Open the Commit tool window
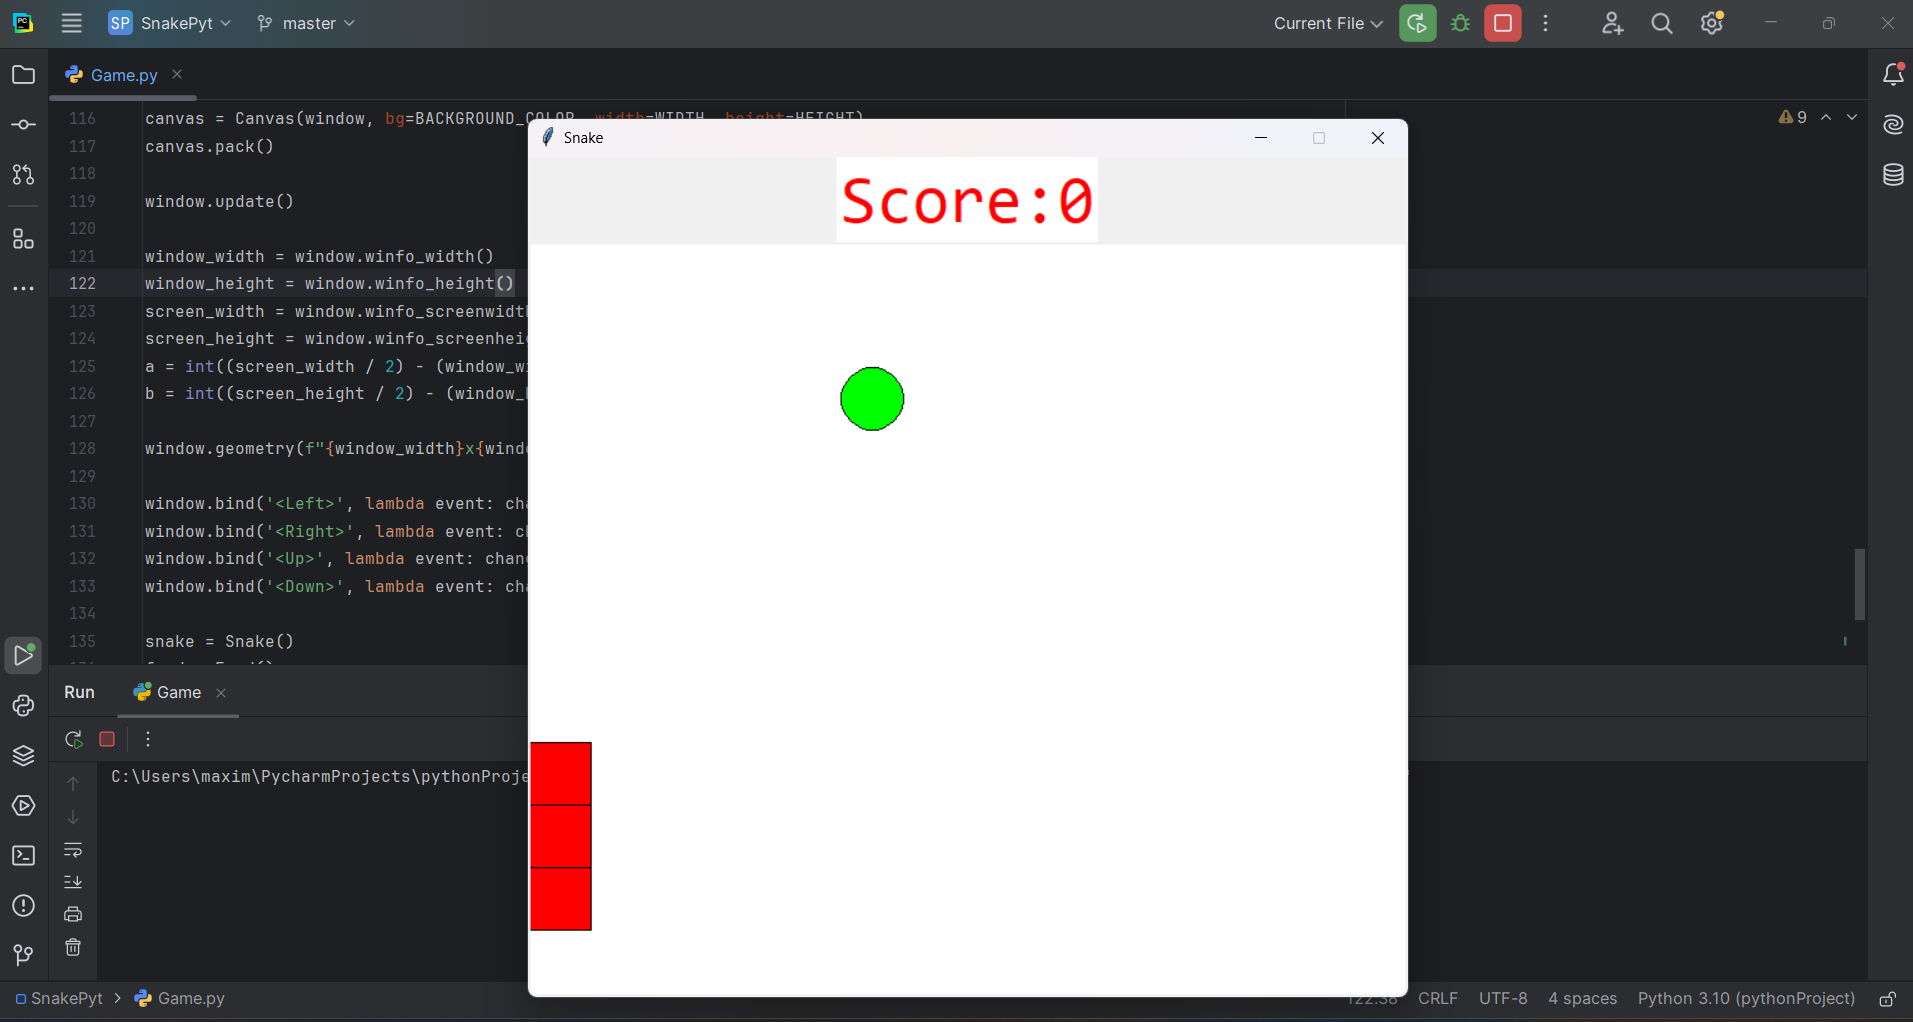This screenshot has width=1913, height=1022. [23, 125]
